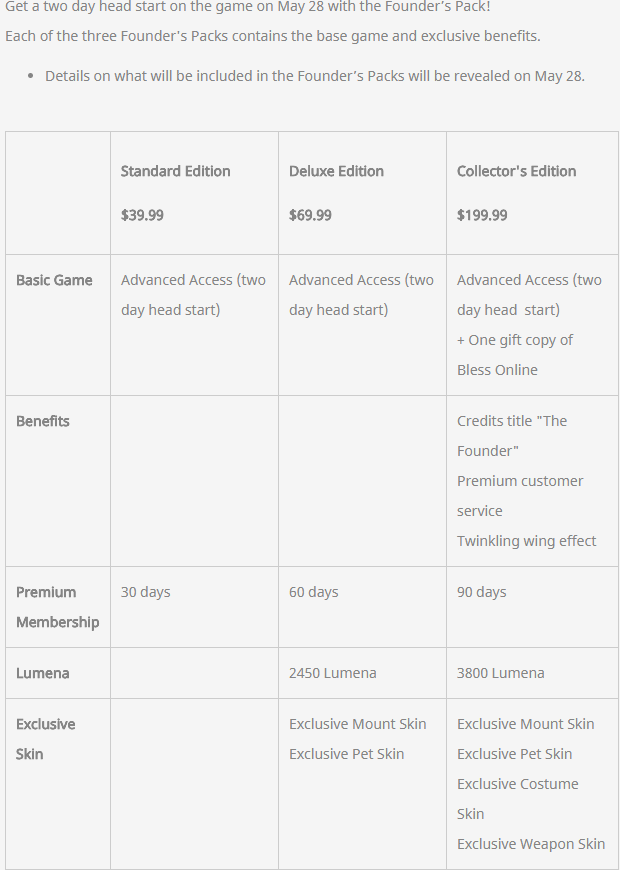This screenshot has width=620, height=870.
Task: Click the Premium Membership row label
Action: point(57,607)
